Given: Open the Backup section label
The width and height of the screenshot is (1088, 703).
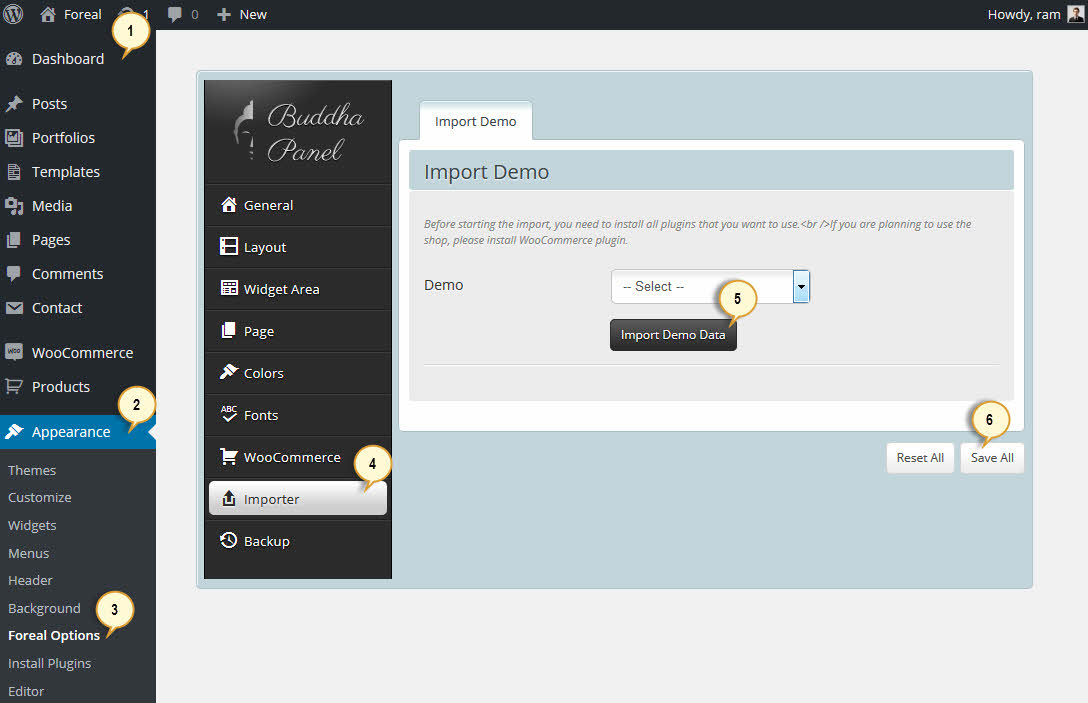Looking at the screenshot, I should pos(266,541).
